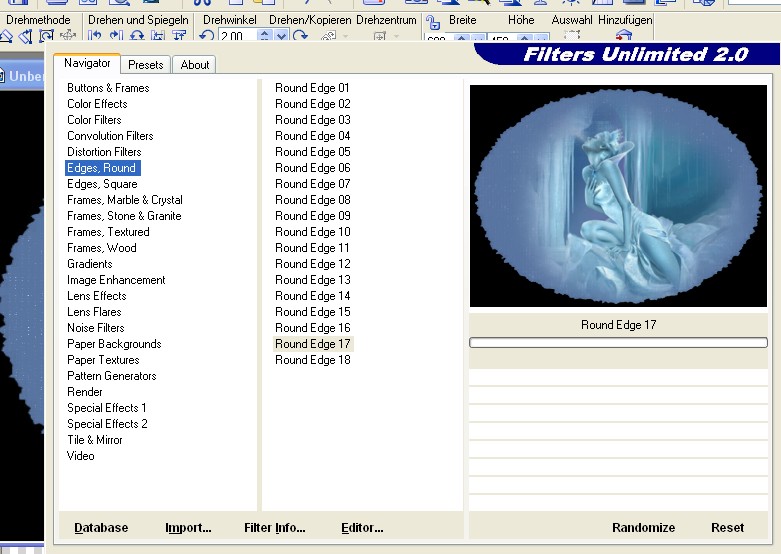Screen dimensions: 781x554
Task: Apply the Round Edge 01 filter
Action: click(x=312, y=88)
